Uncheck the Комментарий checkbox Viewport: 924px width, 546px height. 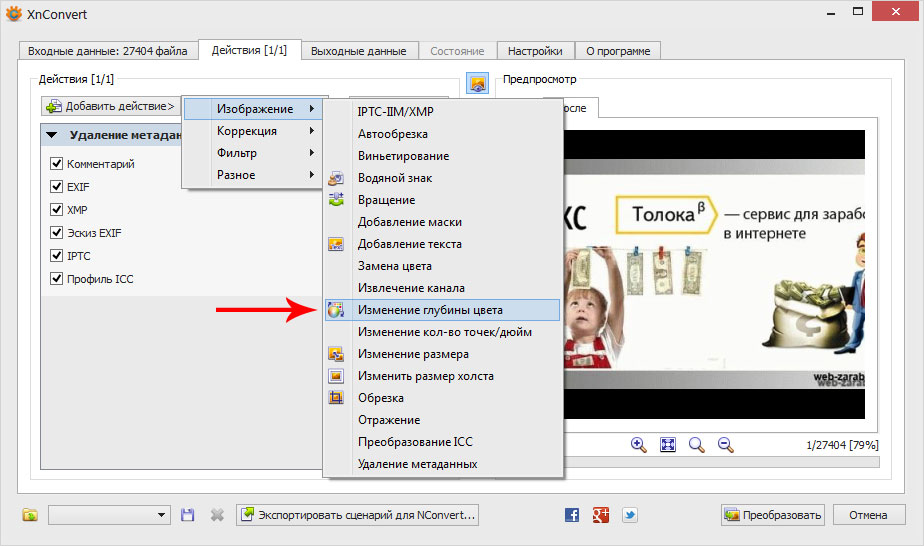[57, 163]
